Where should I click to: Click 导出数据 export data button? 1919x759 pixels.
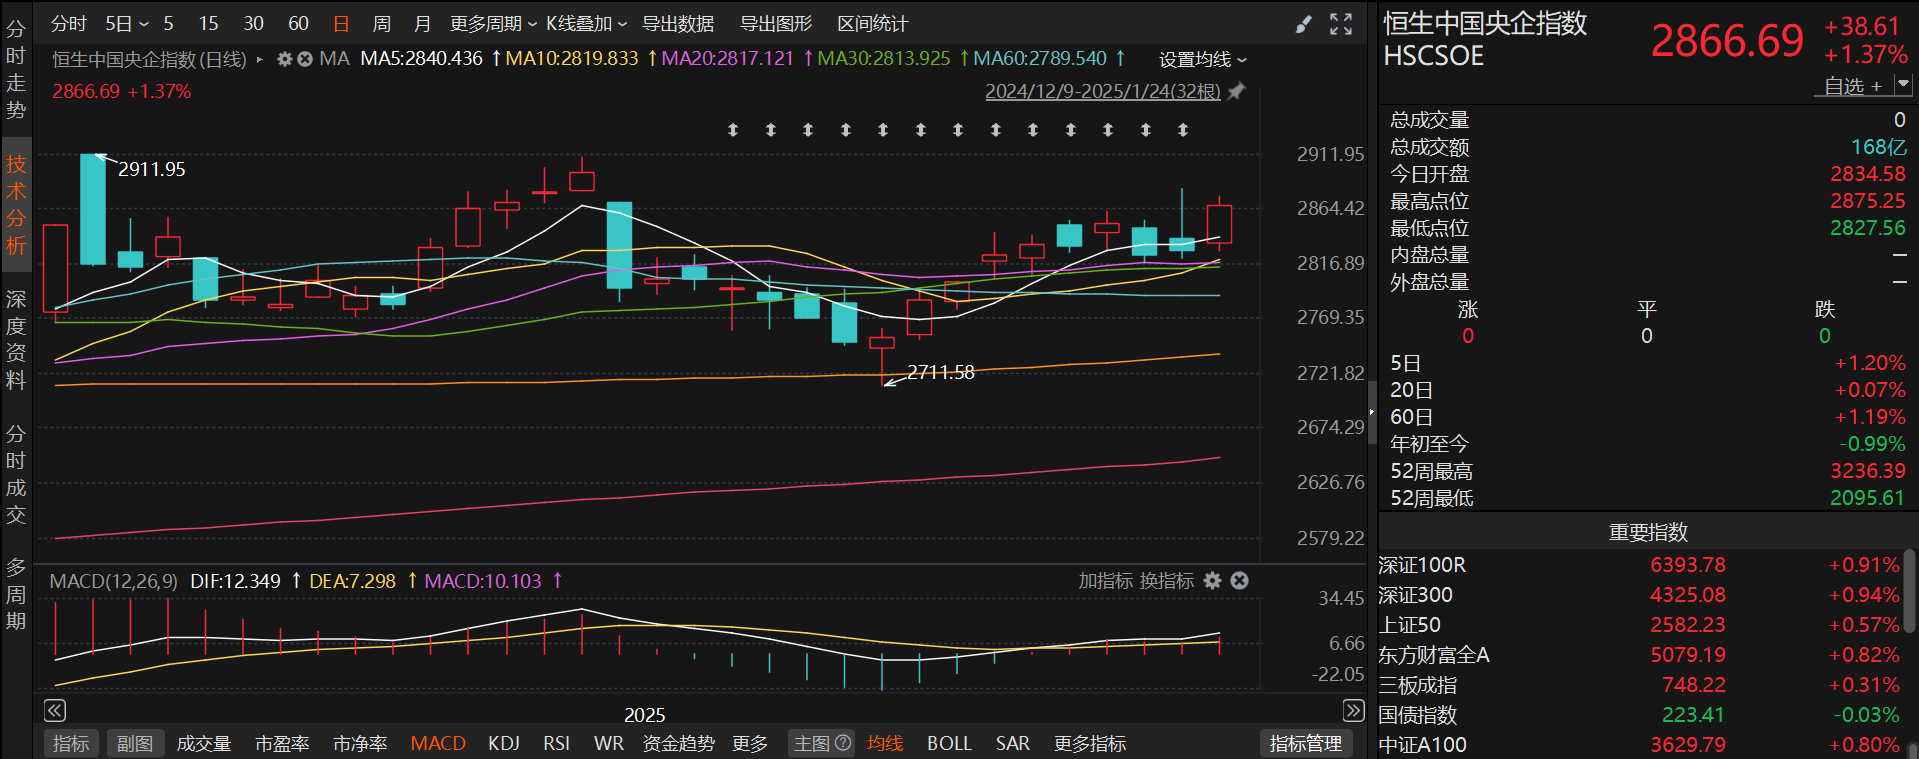coord(678,23)
